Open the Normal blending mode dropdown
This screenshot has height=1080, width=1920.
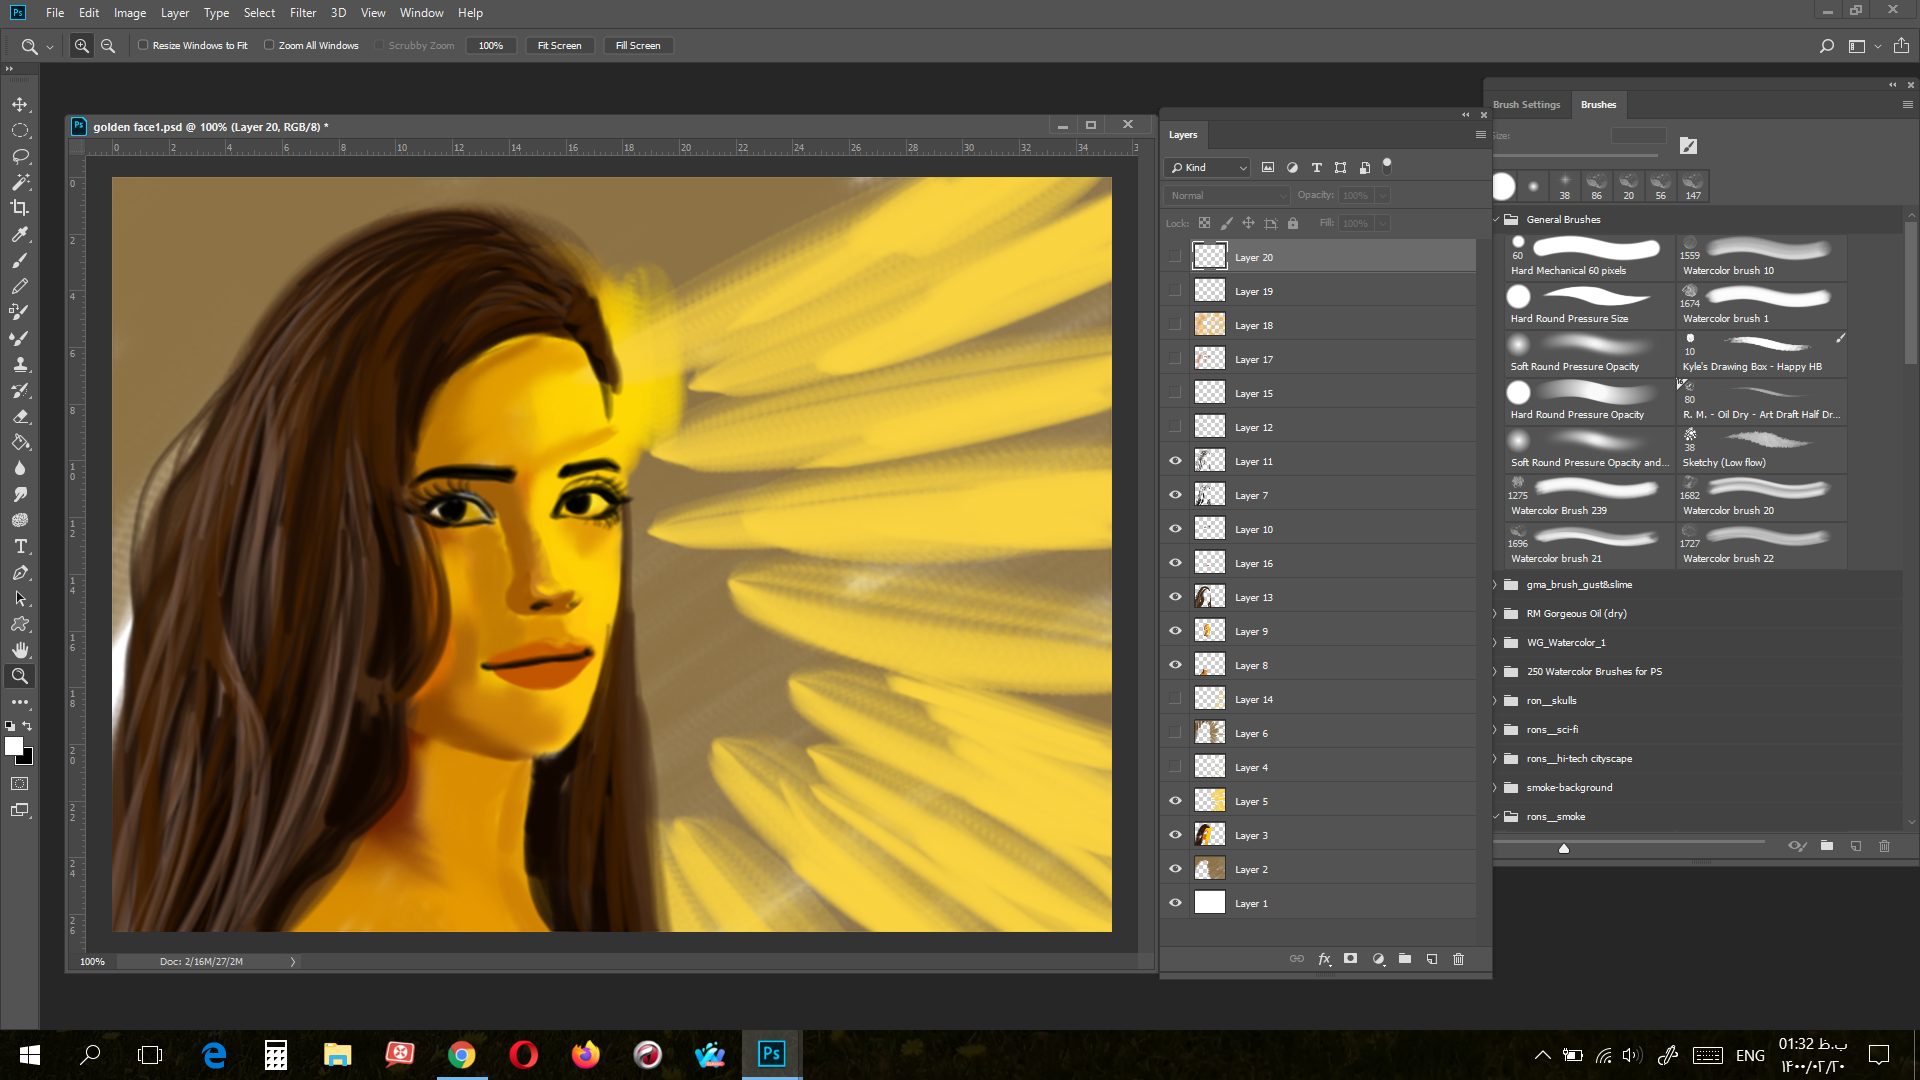pyautogui.click(x=1226, y=195)
